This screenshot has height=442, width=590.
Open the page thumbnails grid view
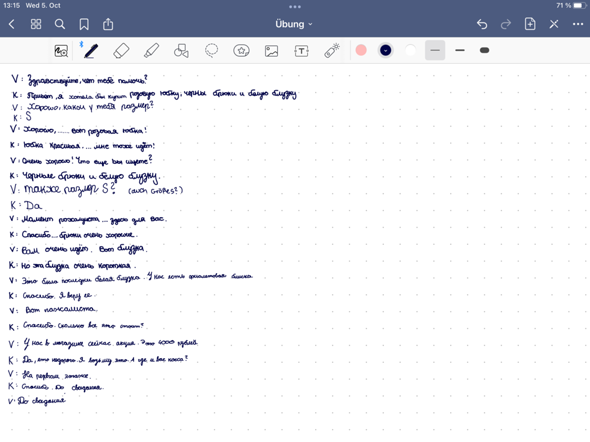coord(36,24)
